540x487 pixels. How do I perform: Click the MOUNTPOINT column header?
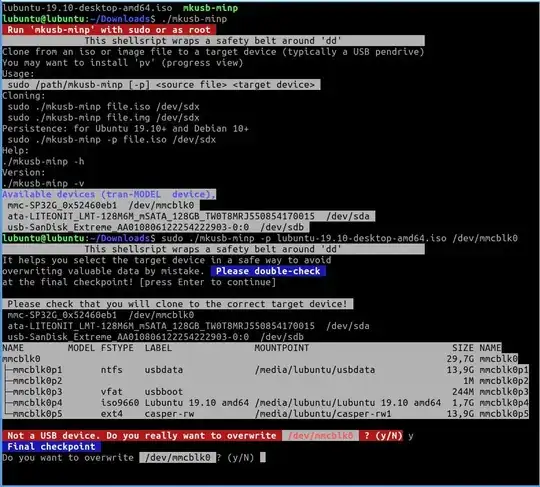[x=281, y=348]
